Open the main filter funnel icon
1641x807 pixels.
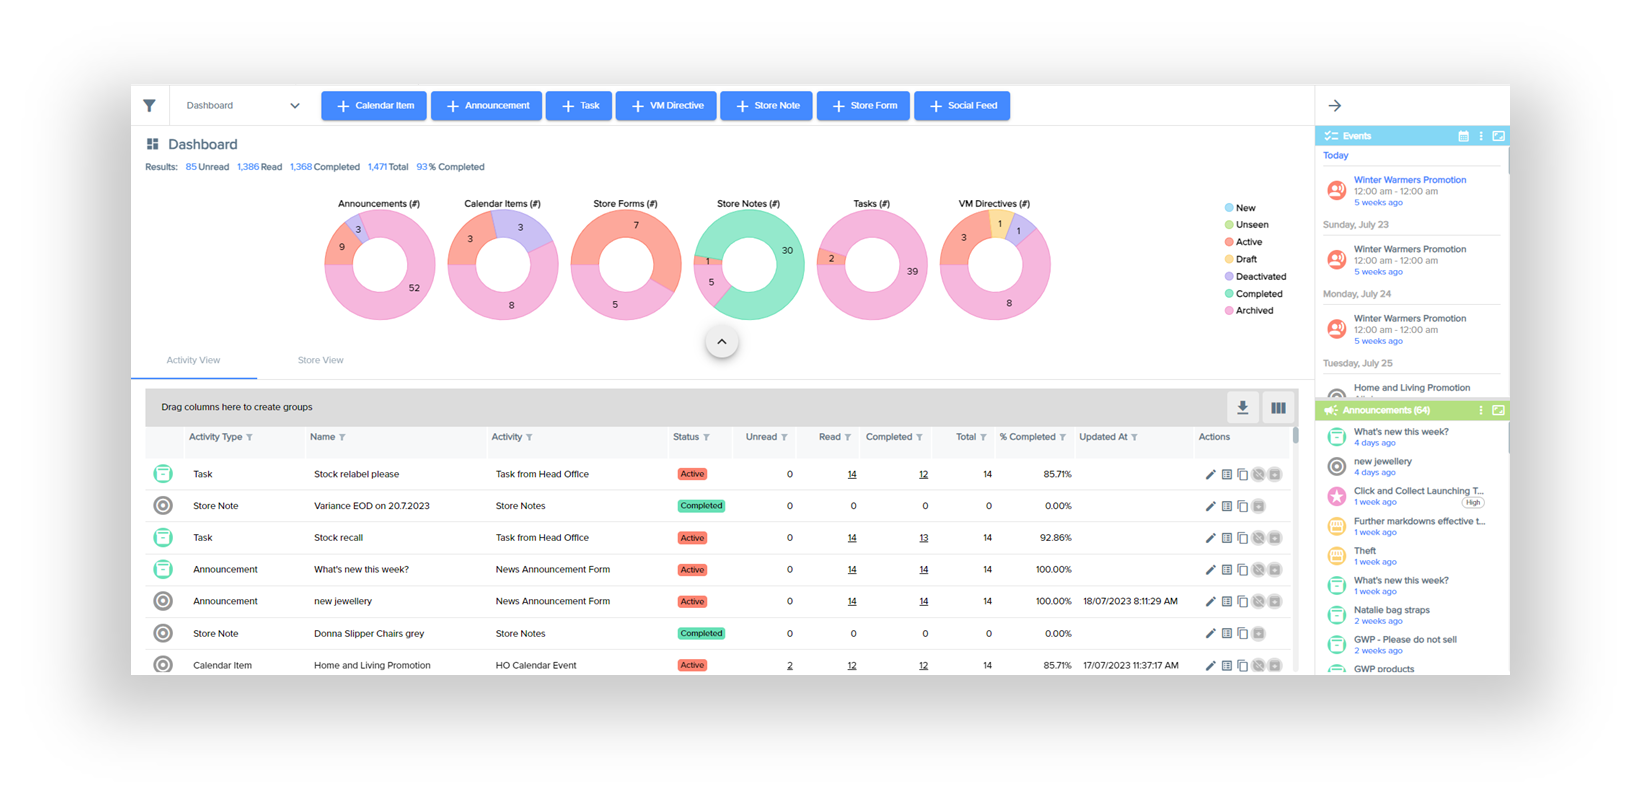pyautogui.click(x=149, y=106)
